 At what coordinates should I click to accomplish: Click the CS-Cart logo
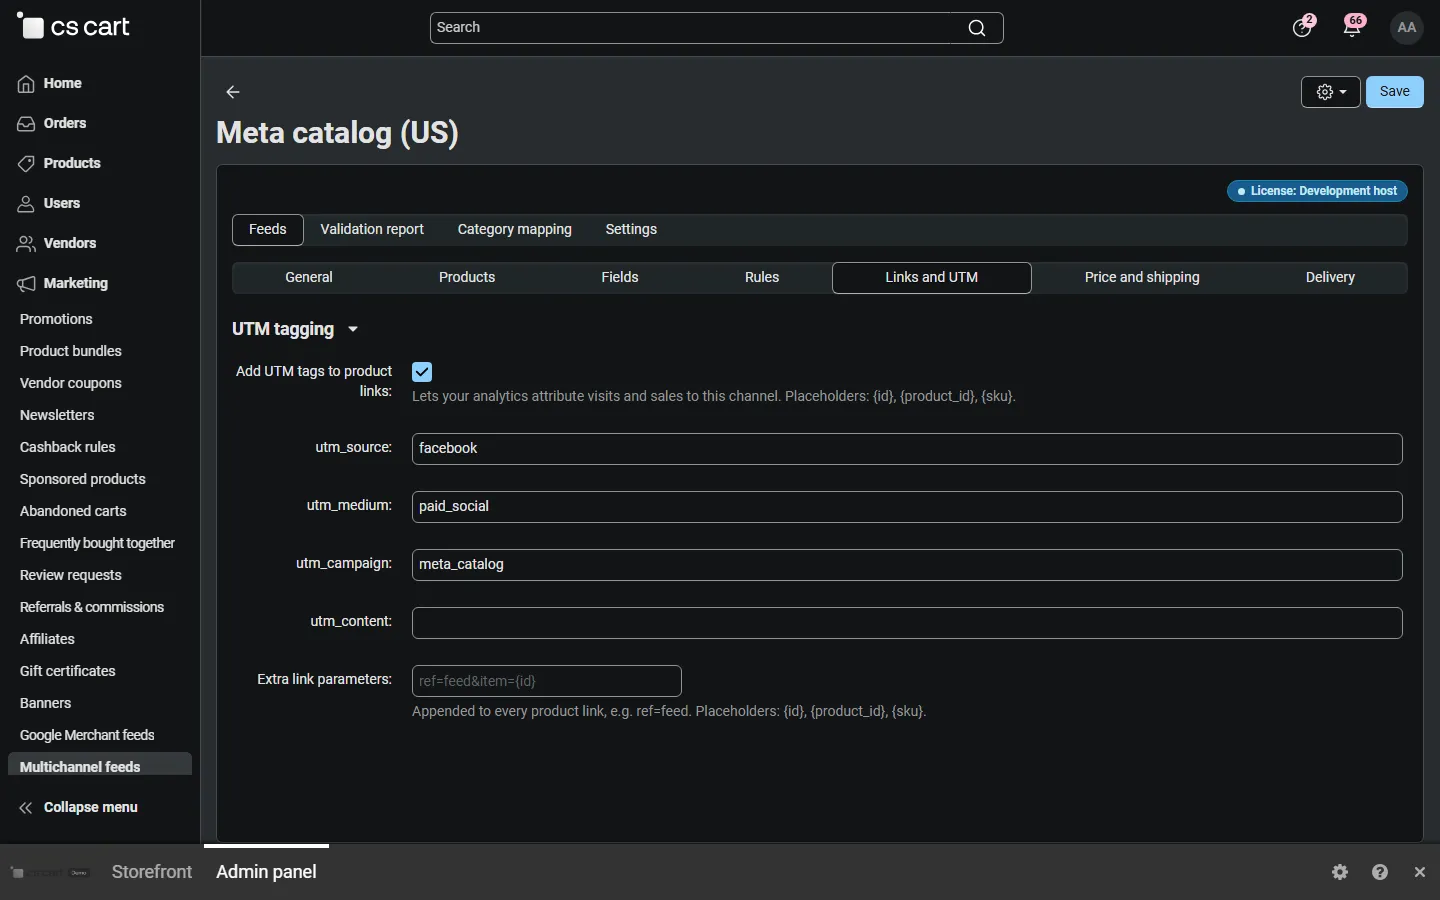pyautogui.click(x=74, y=27)
